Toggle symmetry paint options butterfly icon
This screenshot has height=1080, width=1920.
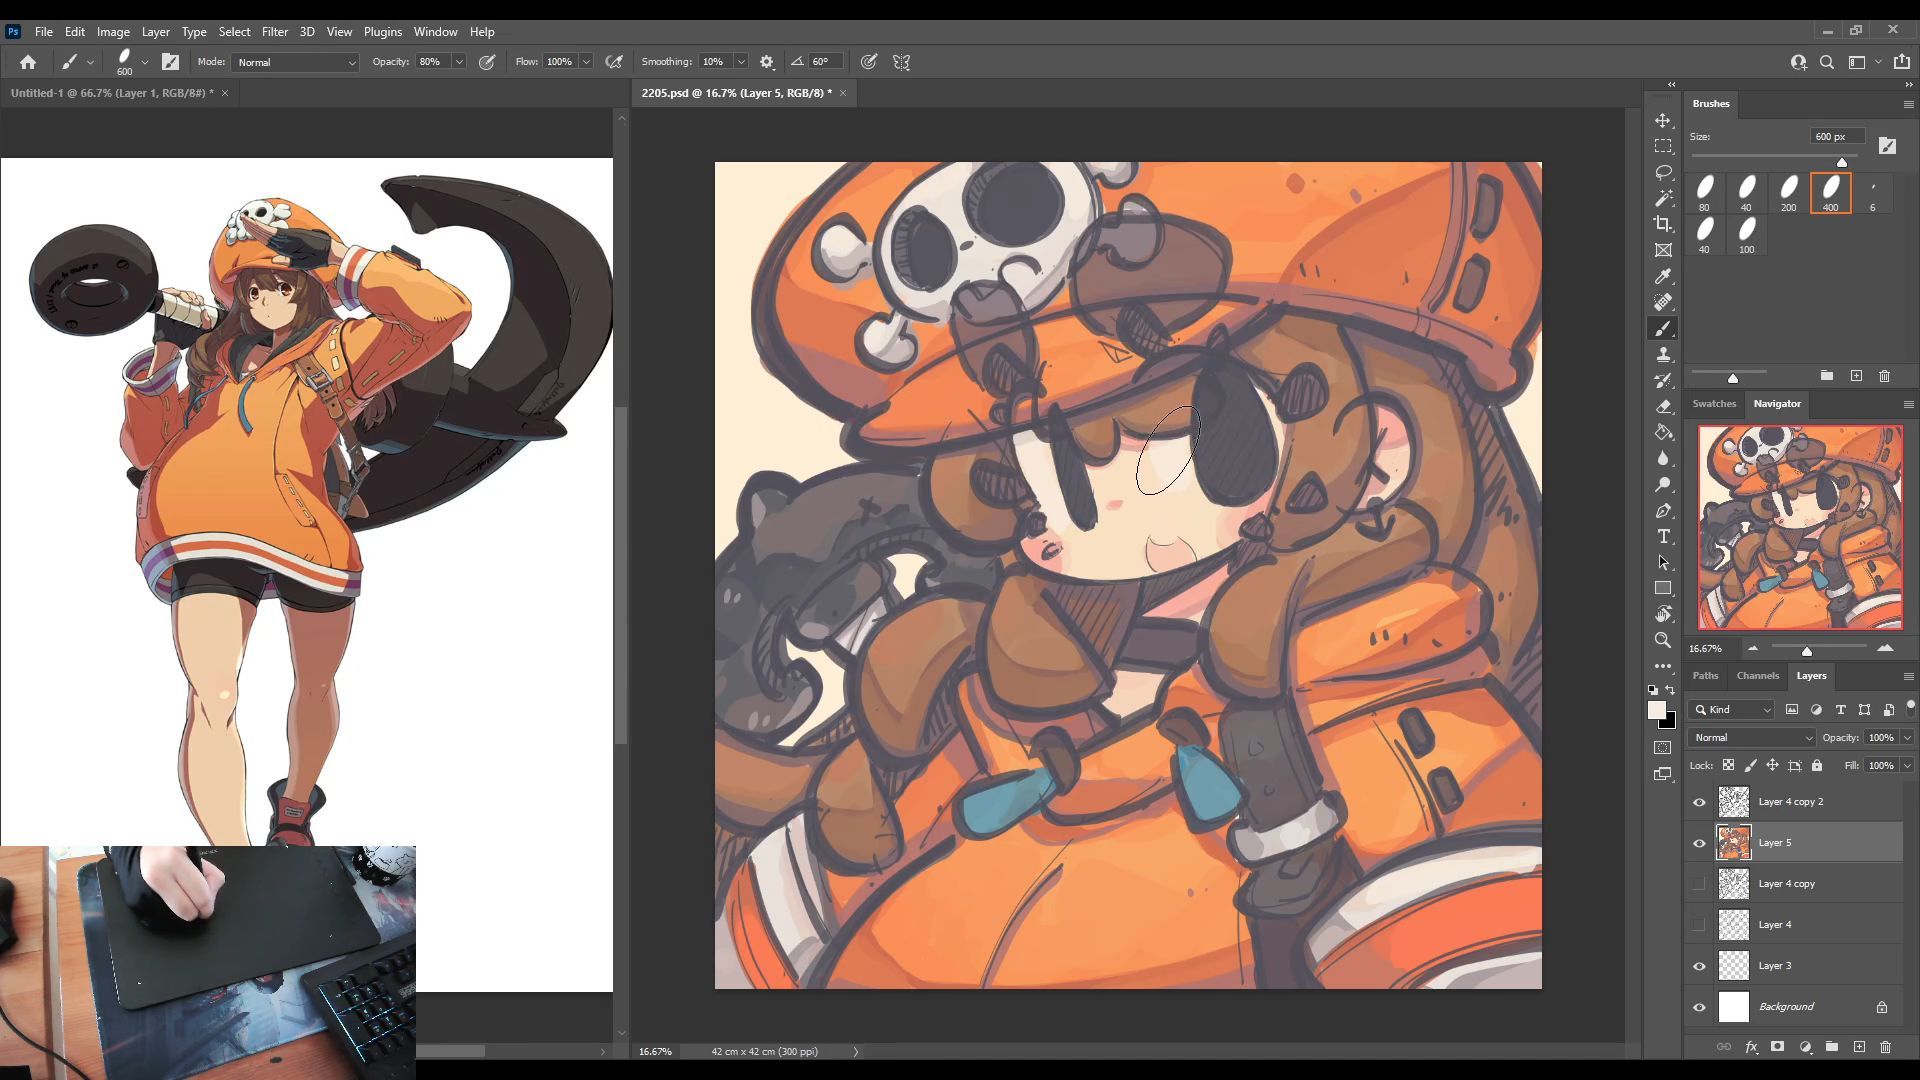click(x=902, y=62)
